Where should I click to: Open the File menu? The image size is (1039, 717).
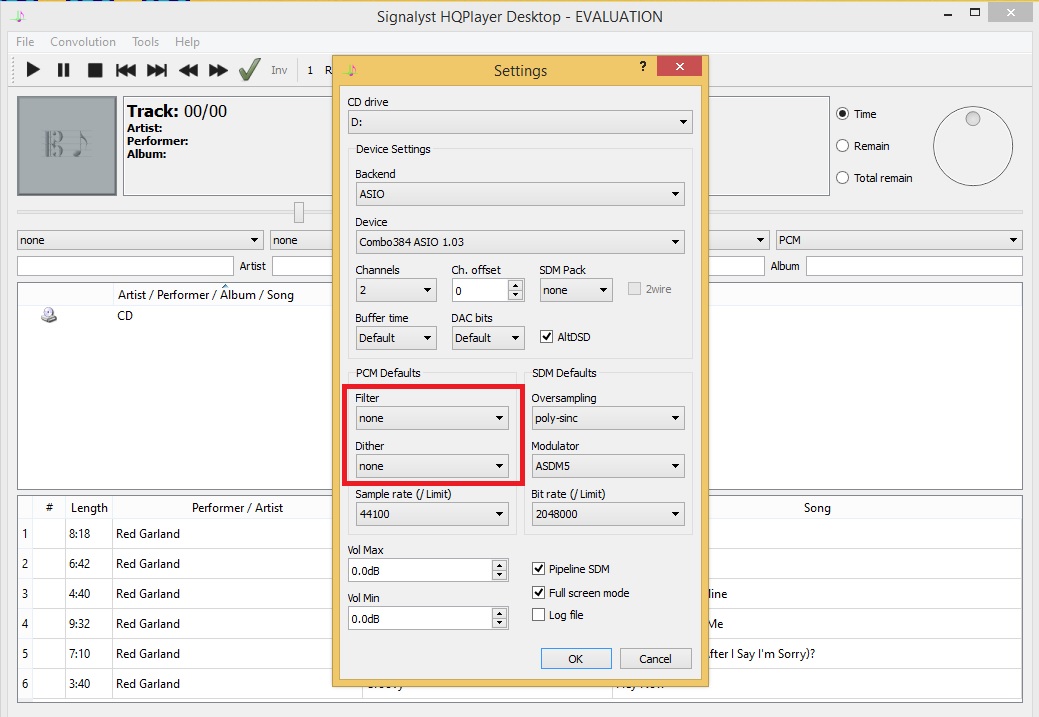(x=25, y=42)
